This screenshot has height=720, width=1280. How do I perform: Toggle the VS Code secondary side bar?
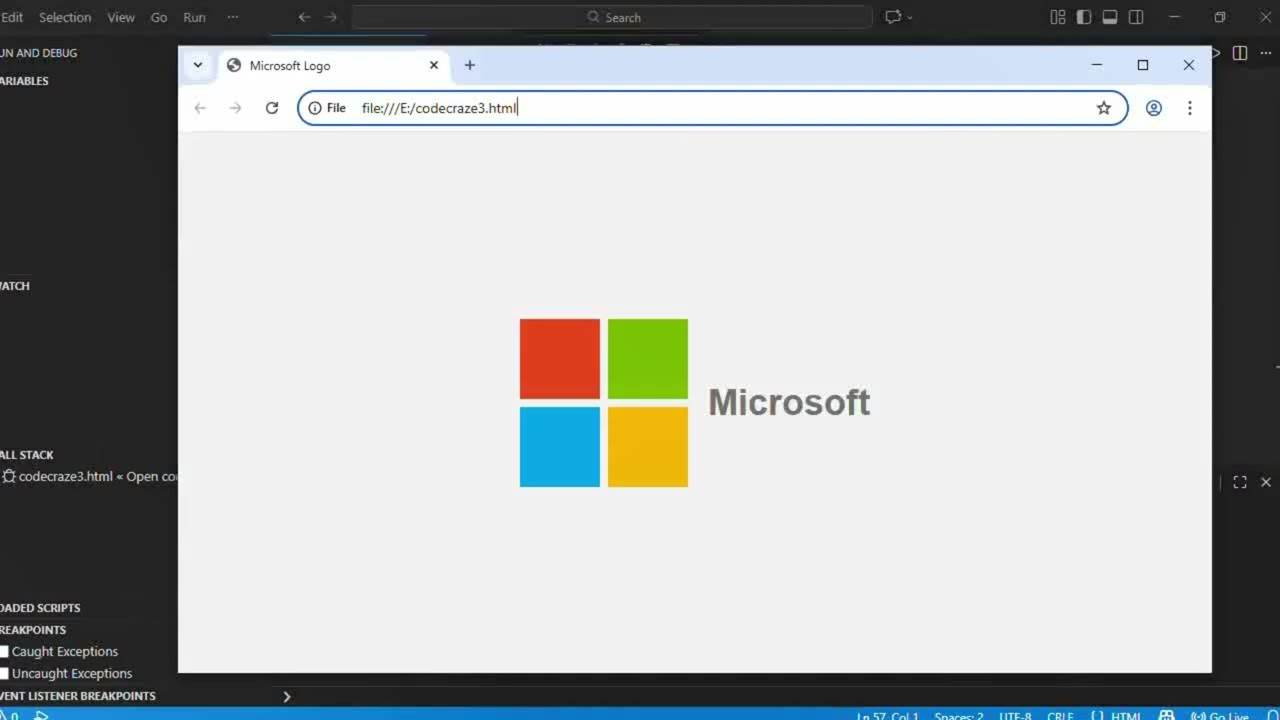(x=1136, y=17)
